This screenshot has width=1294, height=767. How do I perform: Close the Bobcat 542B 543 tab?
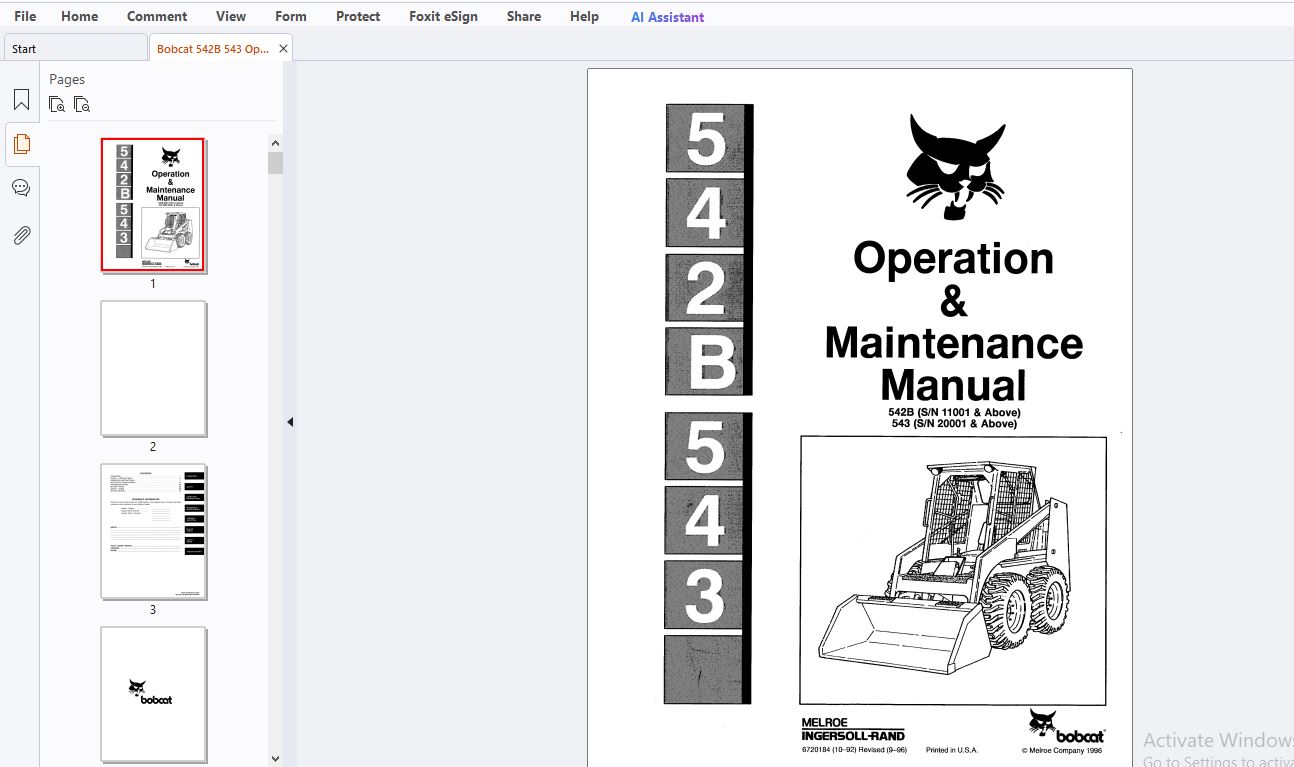pyautogui.click(x=283, y=48)
